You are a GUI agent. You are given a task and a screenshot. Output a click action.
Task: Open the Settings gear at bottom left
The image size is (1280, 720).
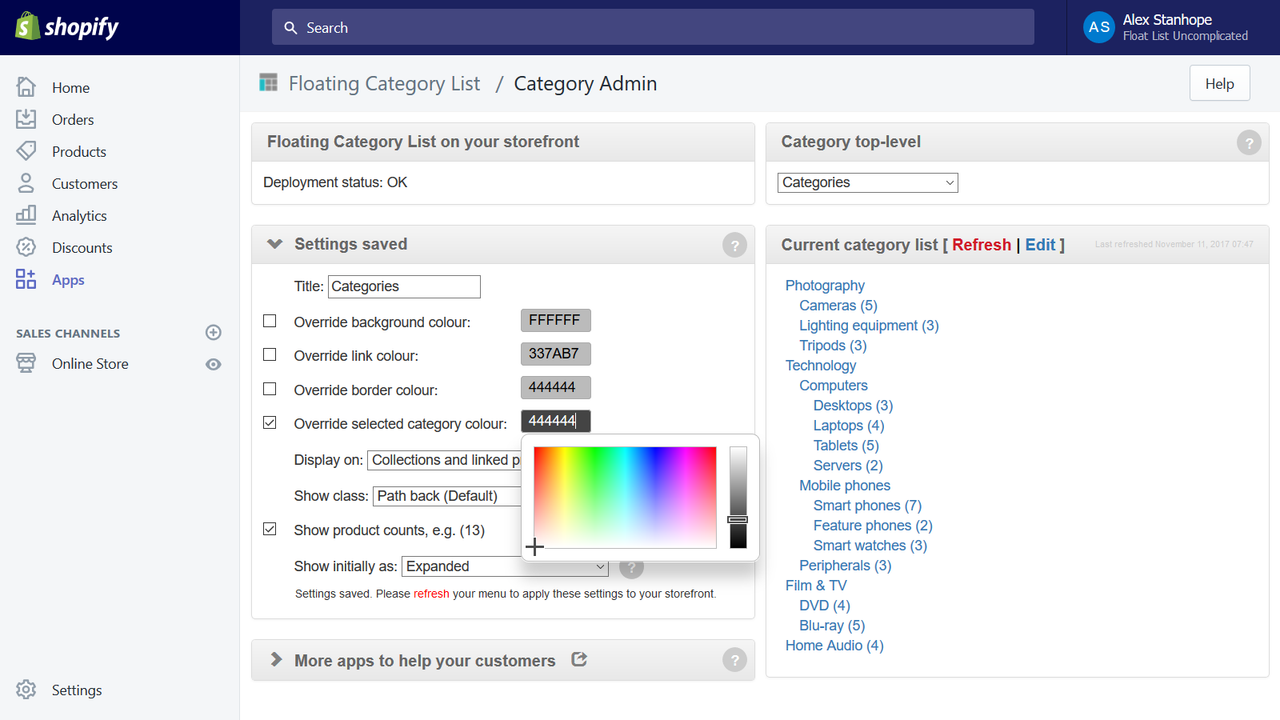click(28, 690)
